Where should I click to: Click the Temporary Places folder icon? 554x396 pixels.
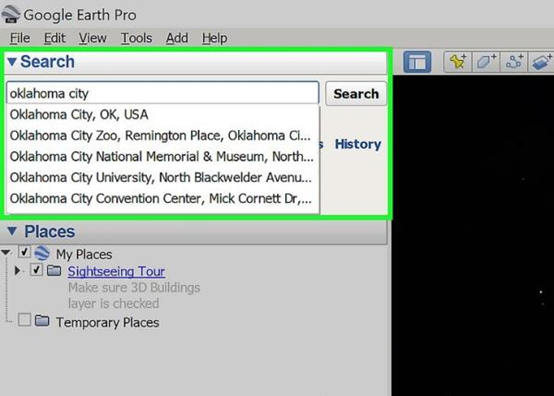point(42,321)
